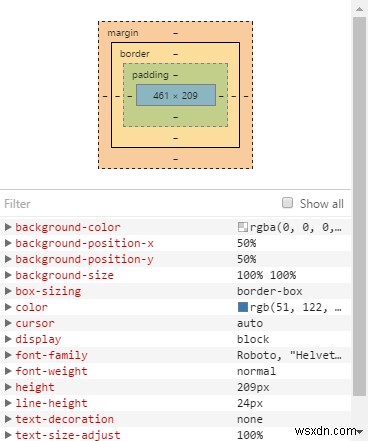Select the padding label in box model
Screen dimensions: 368x441
150,75
